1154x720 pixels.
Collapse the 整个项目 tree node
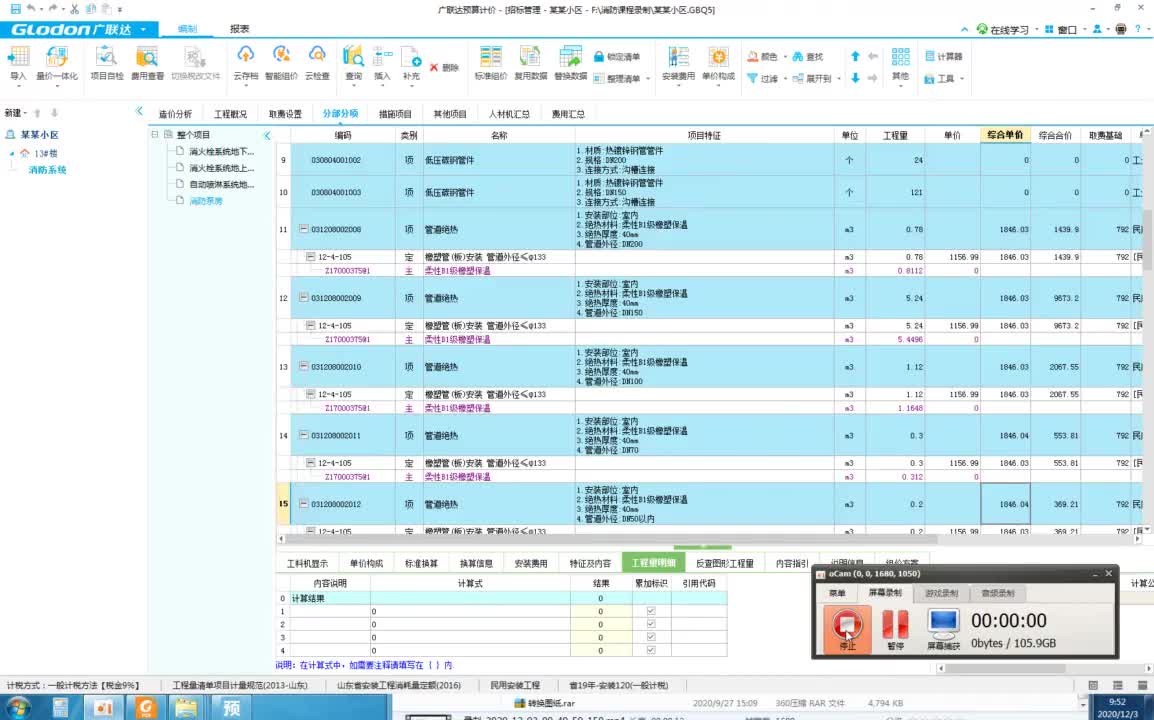155,135
